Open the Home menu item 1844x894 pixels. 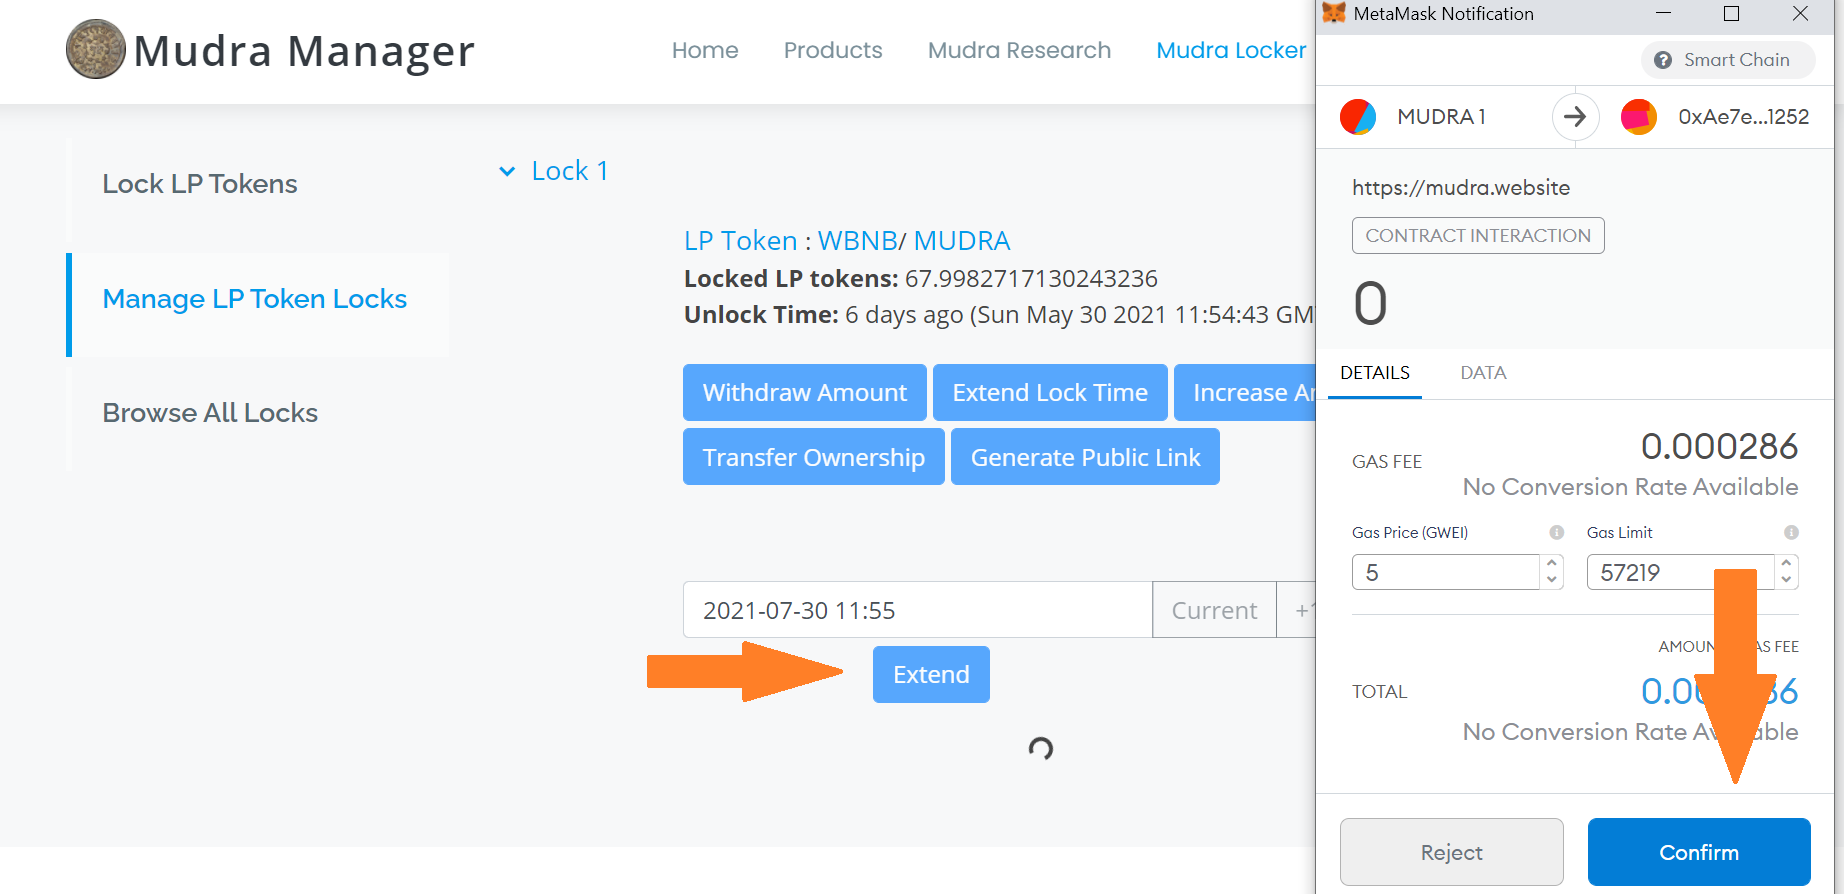point(705,50)
